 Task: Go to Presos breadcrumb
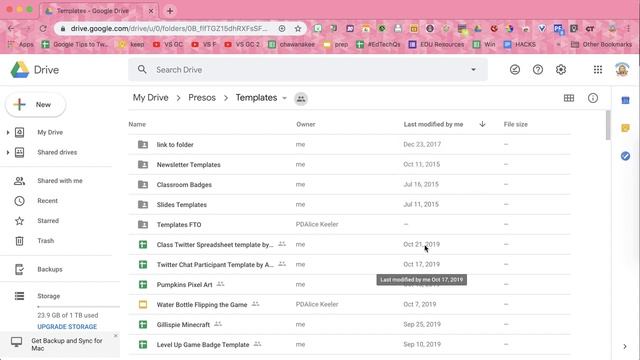pyautogui.click(x=202, y=98)
